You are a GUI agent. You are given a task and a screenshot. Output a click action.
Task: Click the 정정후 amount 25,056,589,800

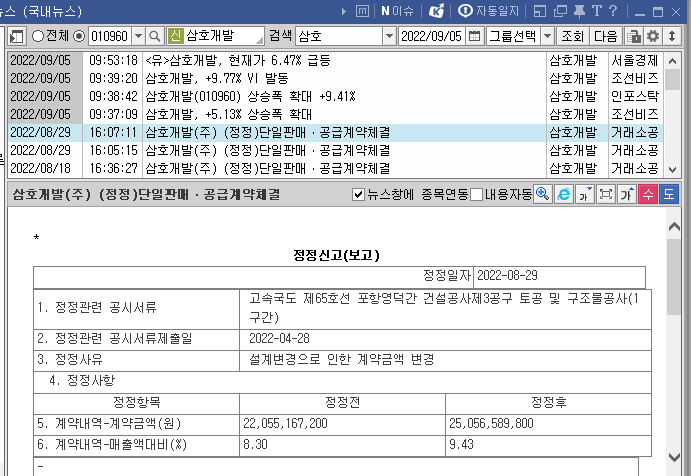[491, 424]
